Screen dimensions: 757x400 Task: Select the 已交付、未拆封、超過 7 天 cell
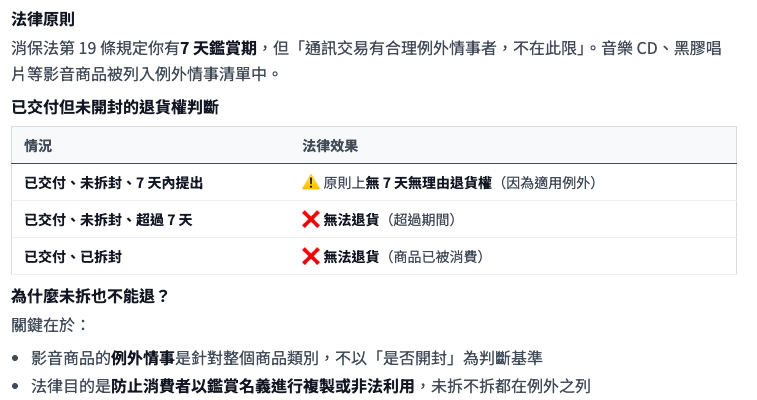pyautogui.click(x=108, y=220)
